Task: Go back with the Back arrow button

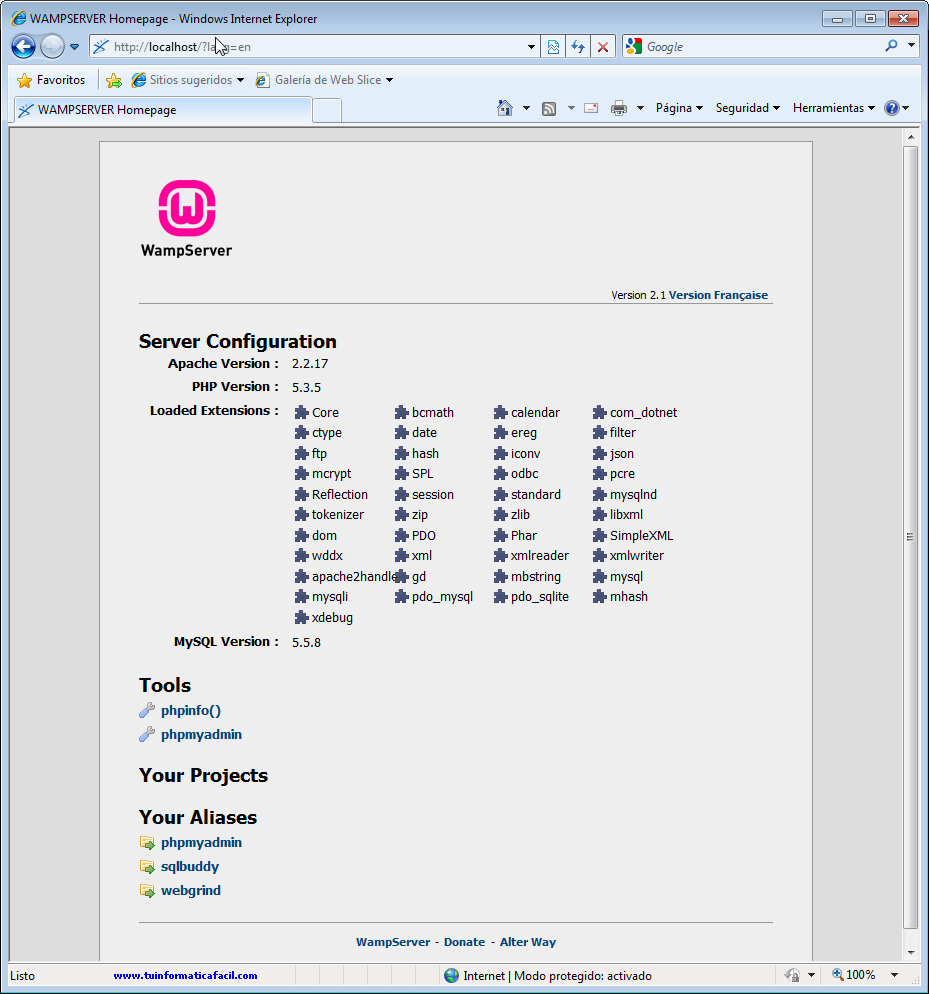Action: pos(23,46)
